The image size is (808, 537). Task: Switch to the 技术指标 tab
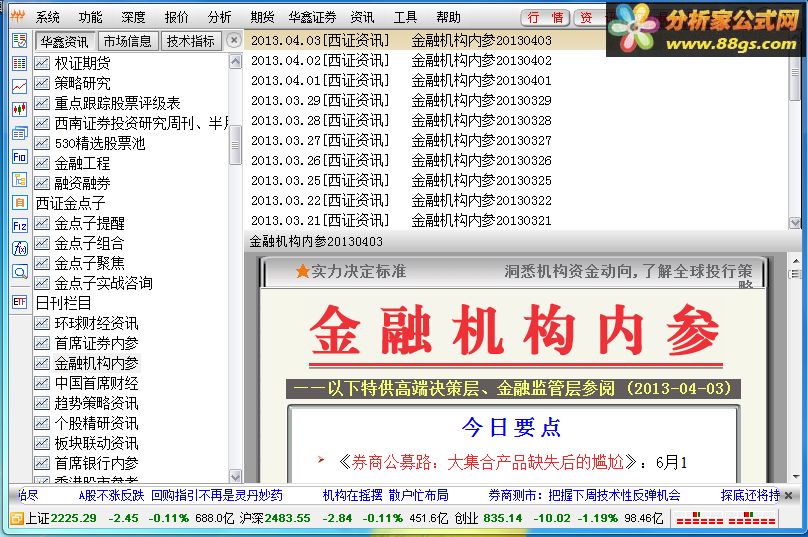click(x=191, y=41)
